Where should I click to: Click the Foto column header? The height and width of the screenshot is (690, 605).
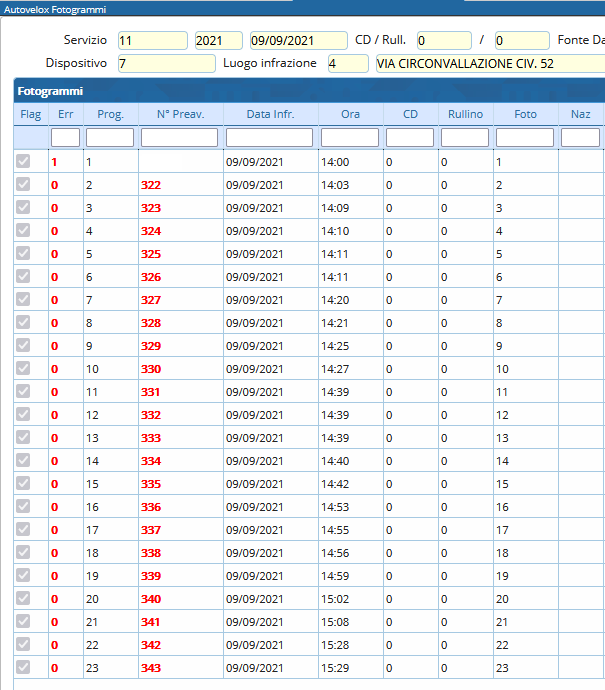tap(525, 114)
